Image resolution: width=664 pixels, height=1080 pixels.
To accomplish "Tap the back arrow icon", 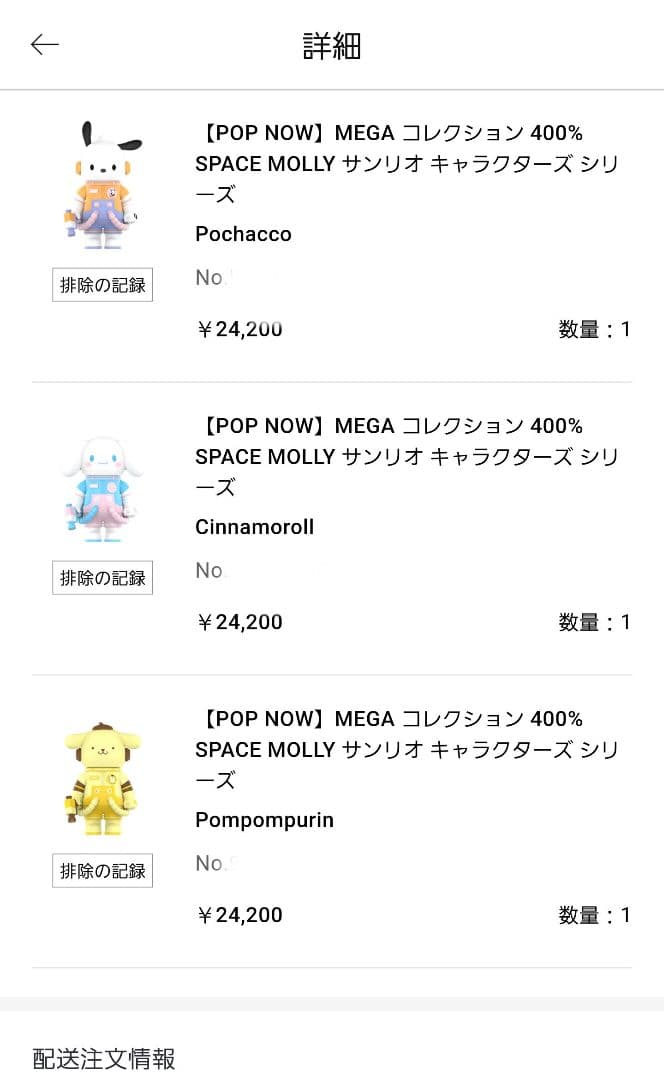I will click(x=45, y=45).
